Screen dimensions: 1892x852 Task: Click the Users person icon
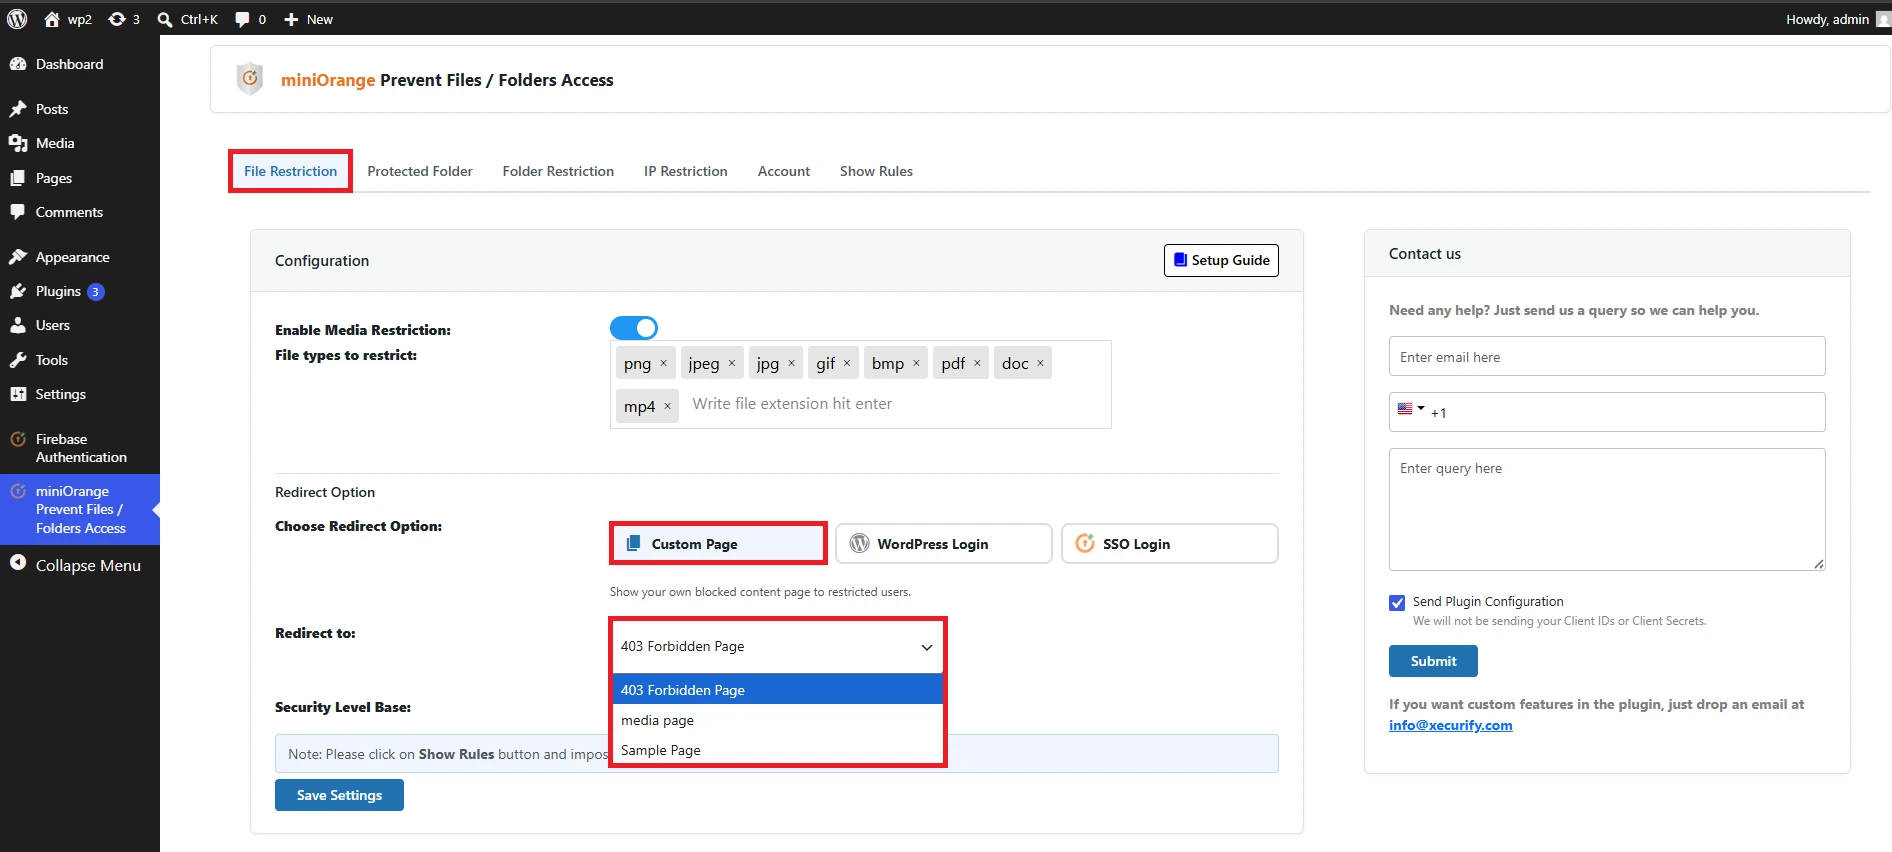tap(18, 325)
